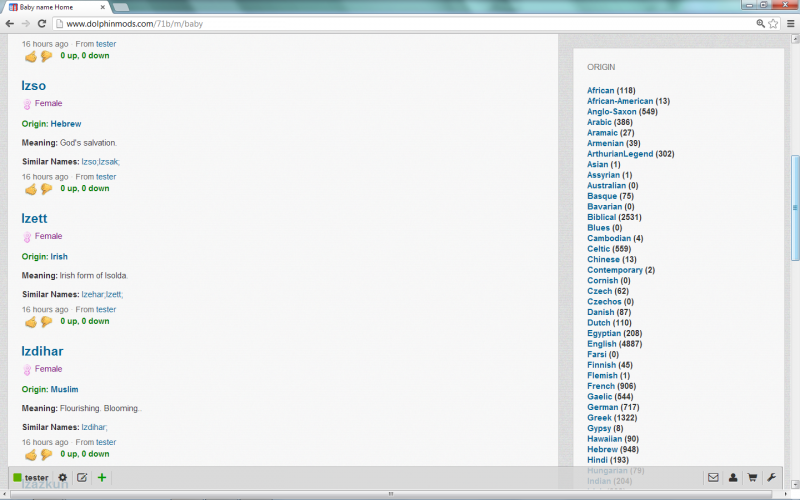Image resolution: width=800 pixels, height=500 pixels.
Task: Filter by Biblical origin in sidebar
Action: tap(601, 217)
